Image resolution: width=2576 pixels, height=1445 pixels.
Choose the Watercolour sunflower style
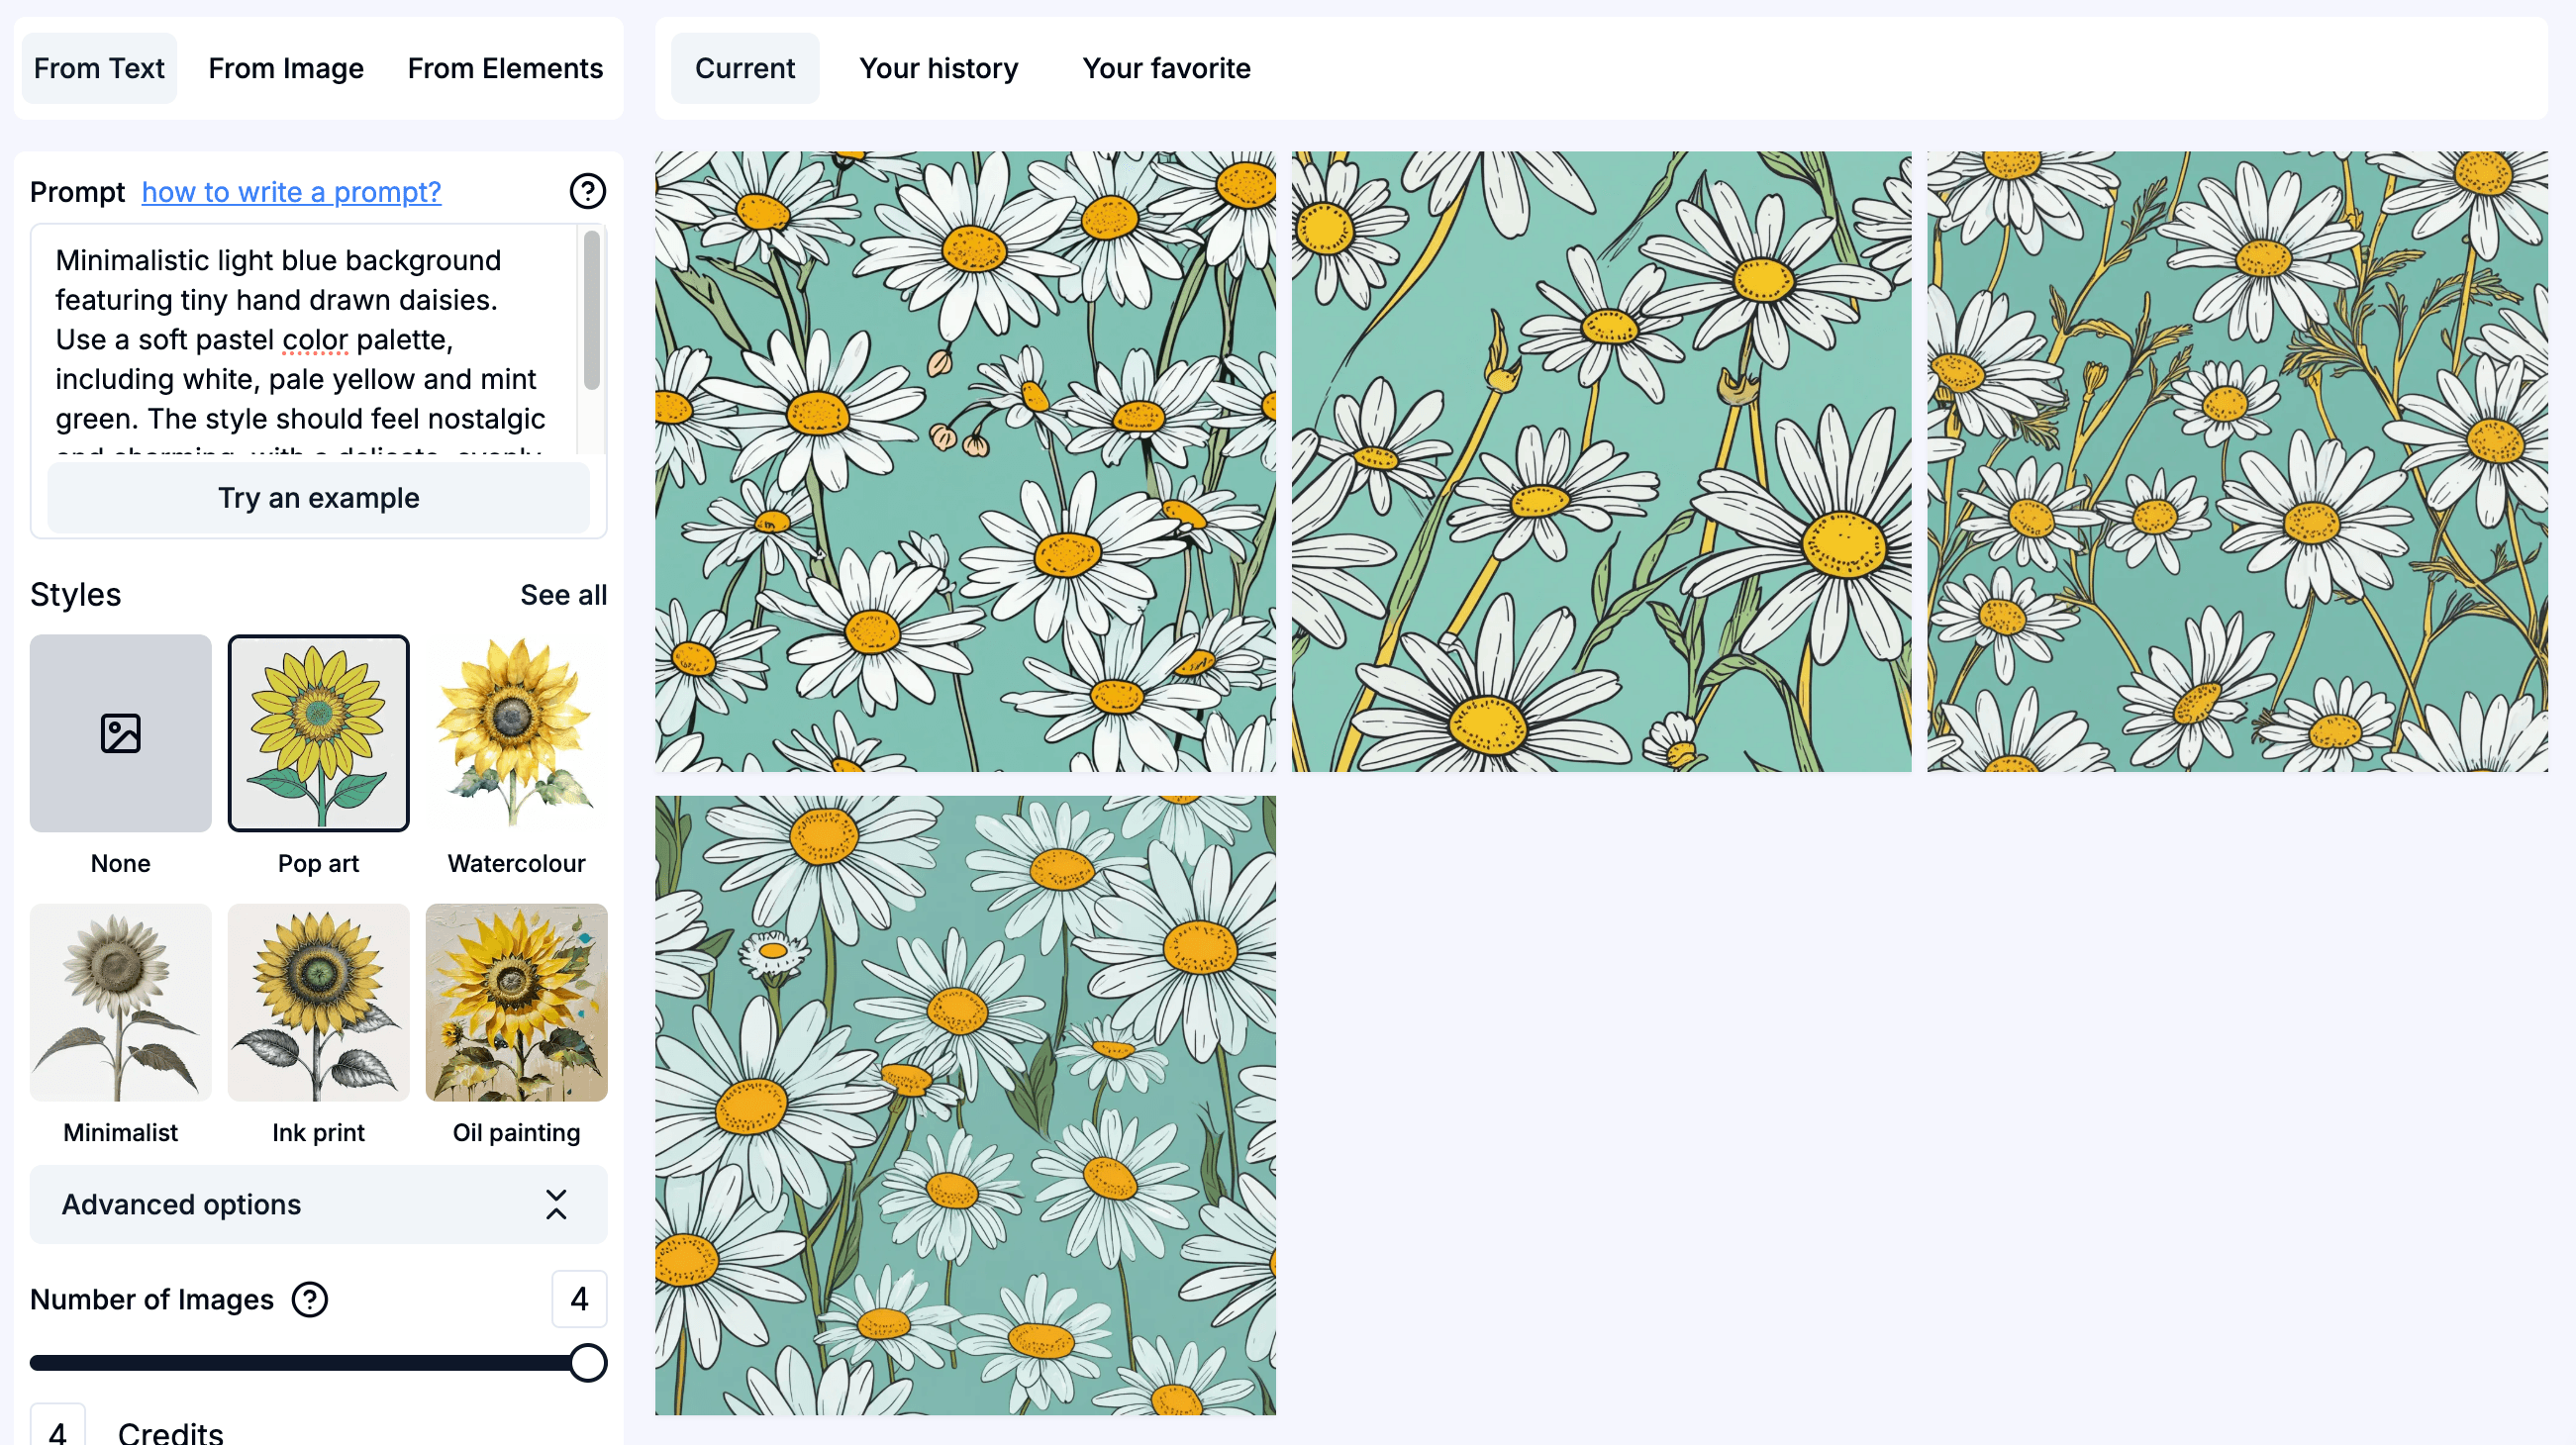pos(516,733)
